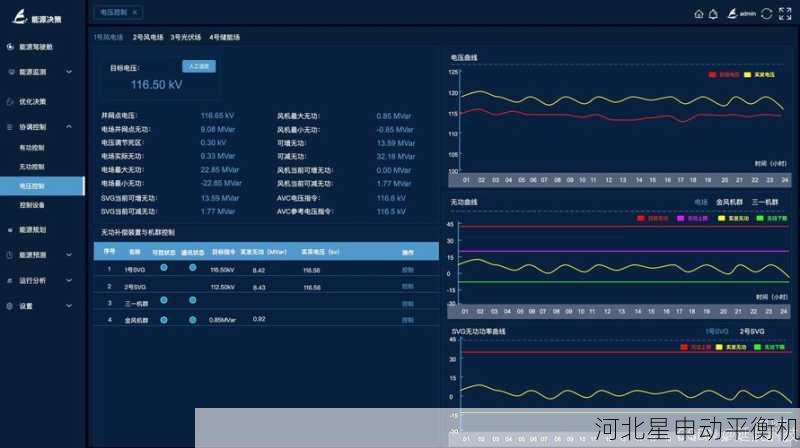Screen dimensions: 800x448
Task: Expand the 能源预测 menu chevron
Action: [69, 255]
